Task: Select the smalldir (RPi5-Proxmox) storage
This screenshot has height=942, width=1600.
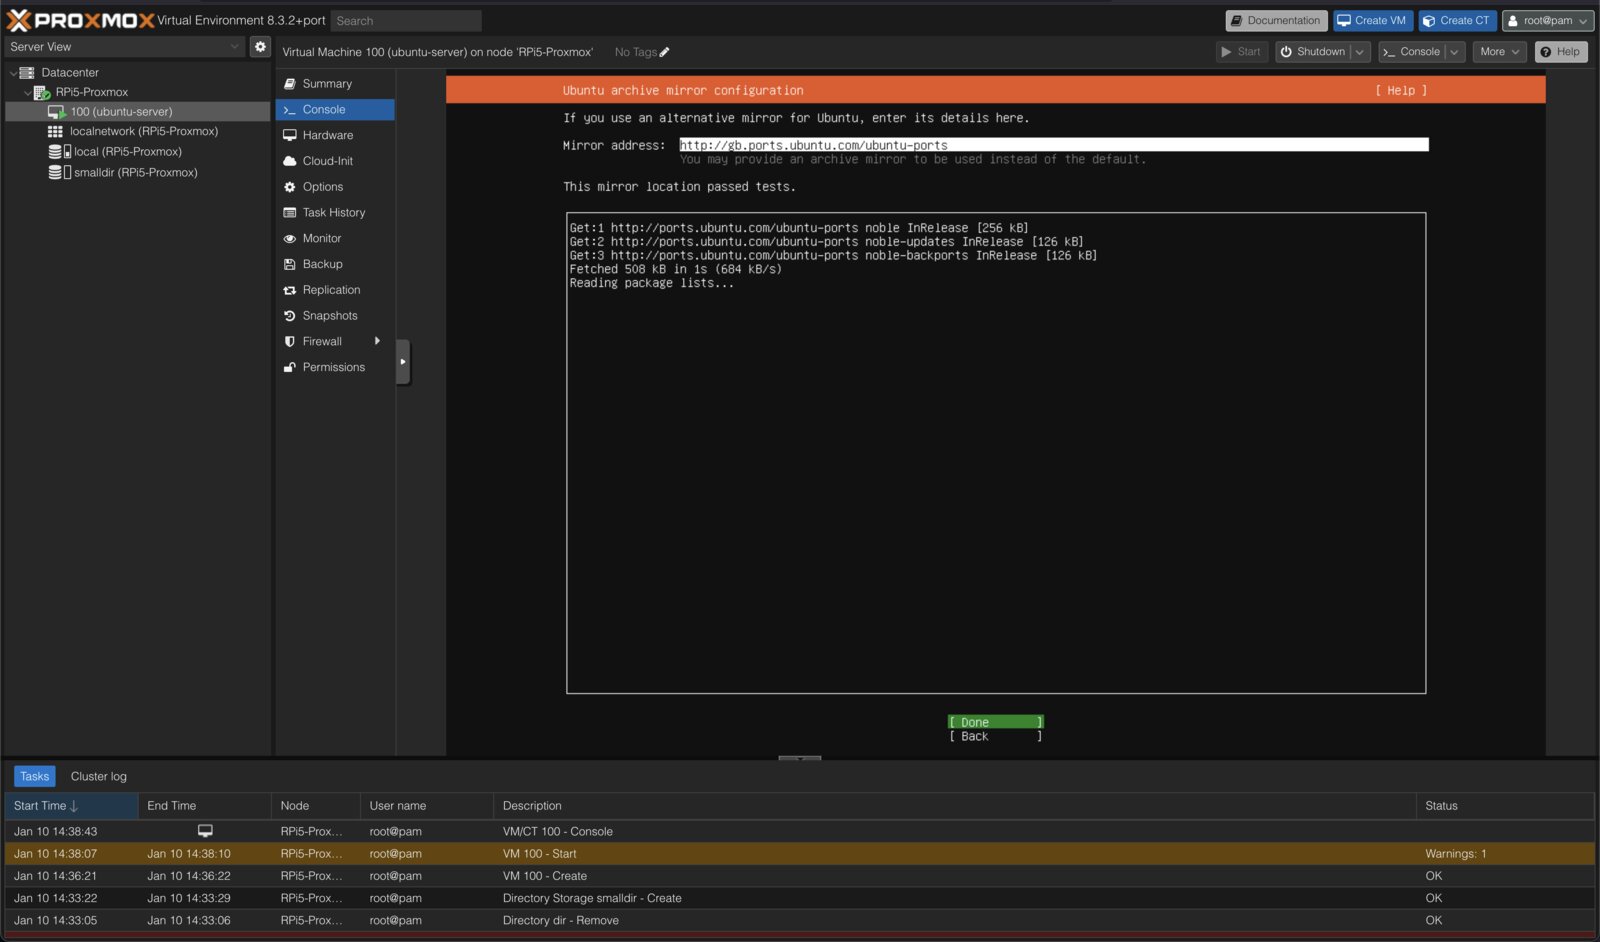Action: coord(136,172)
